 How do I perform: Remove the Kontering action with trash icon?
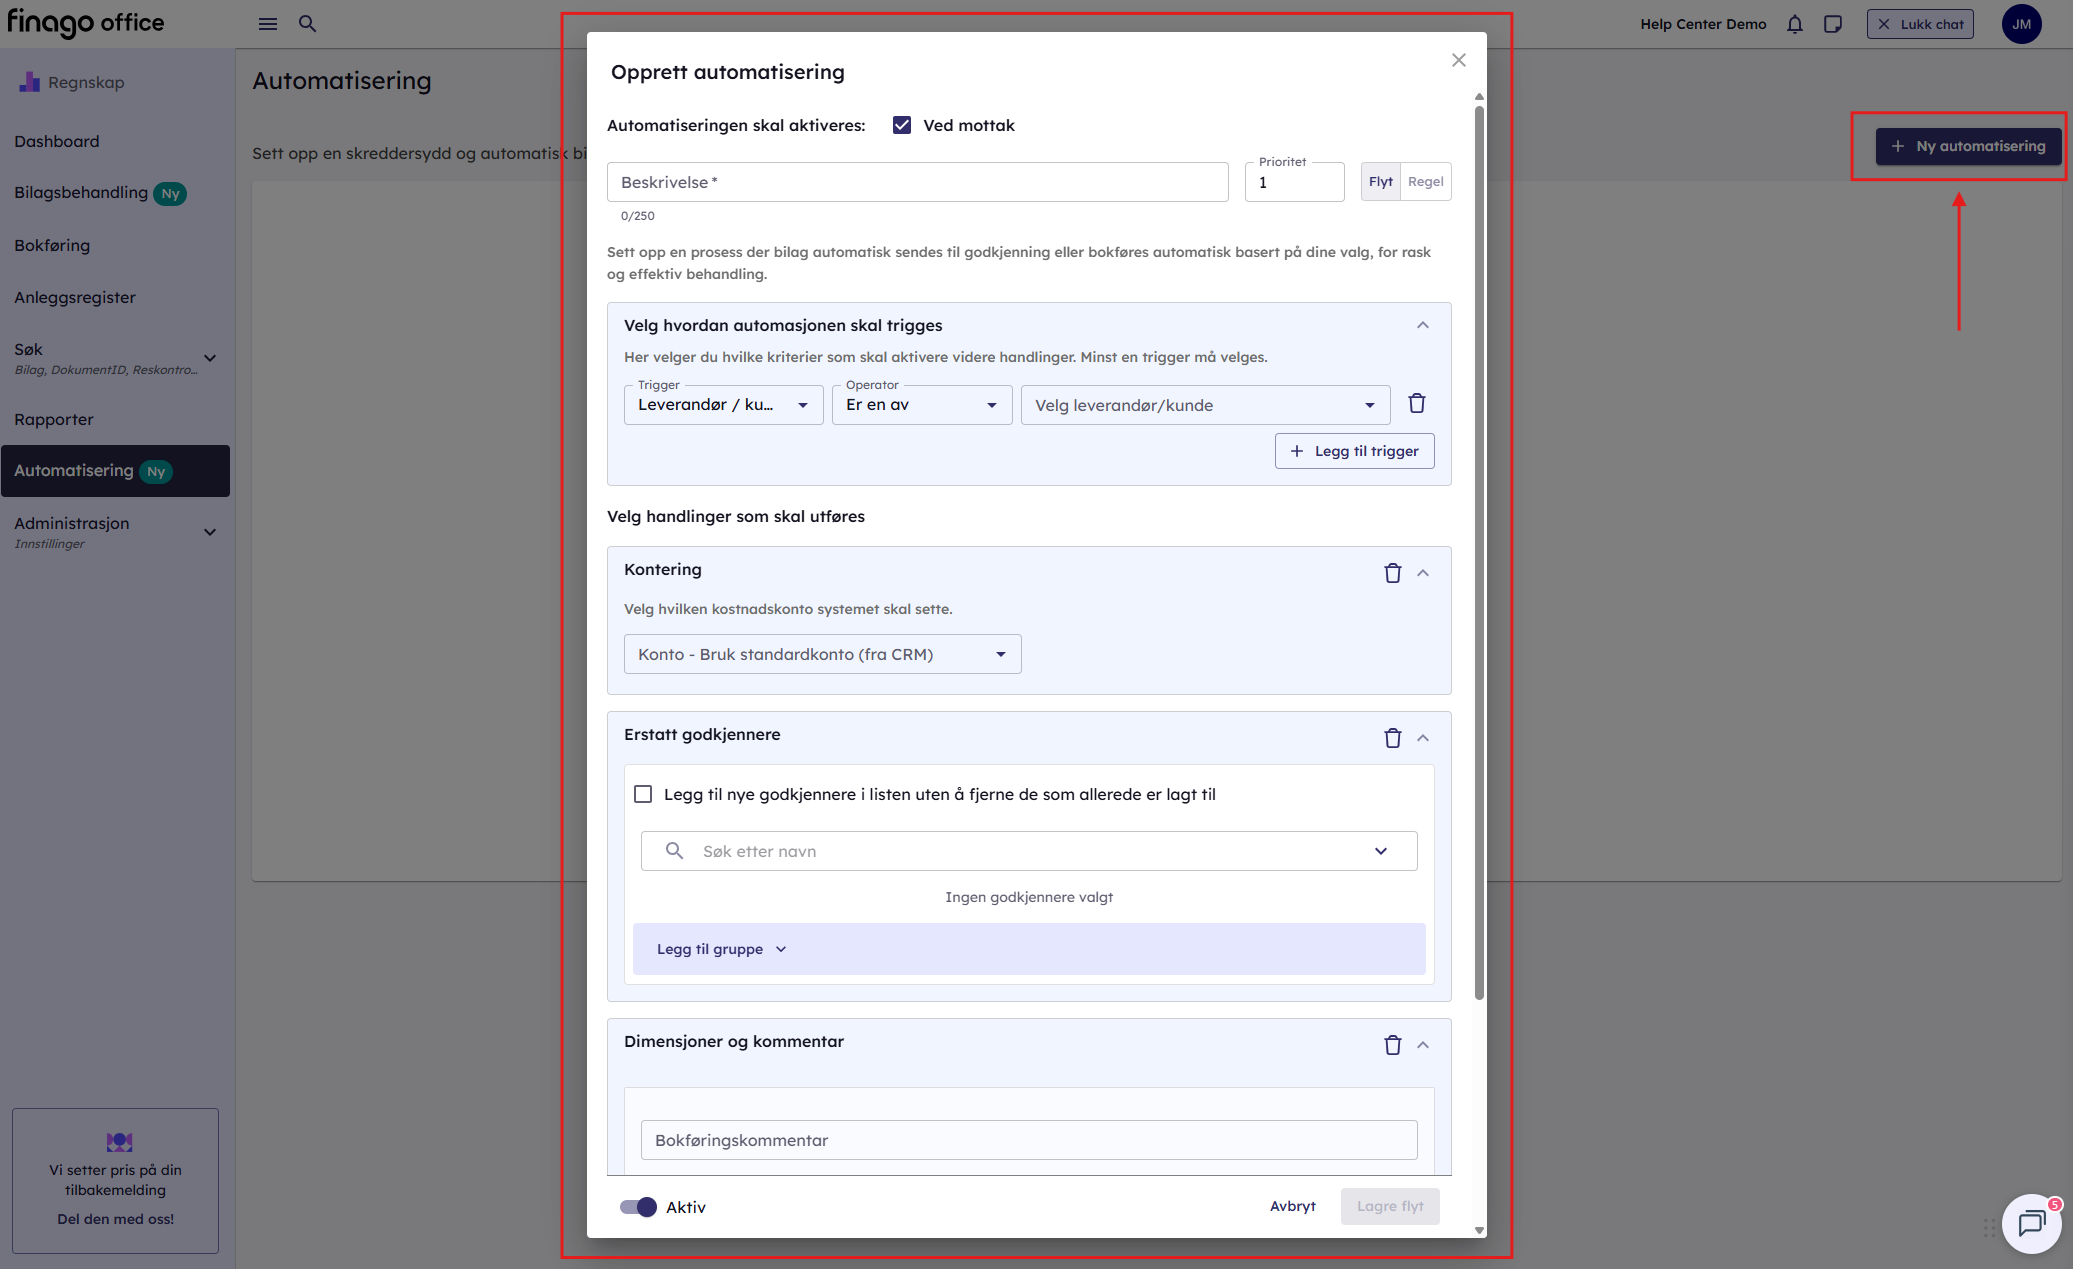point(1392,573)
